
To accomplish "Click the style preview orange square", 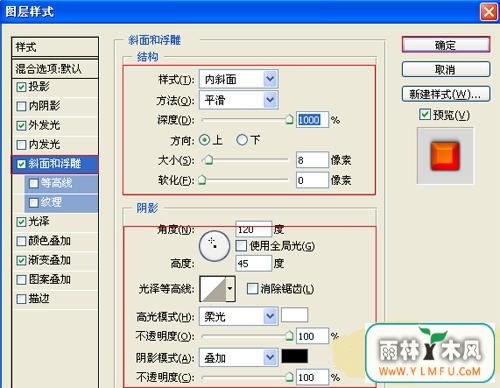I will pyautogui.click(x=445, y=156).
